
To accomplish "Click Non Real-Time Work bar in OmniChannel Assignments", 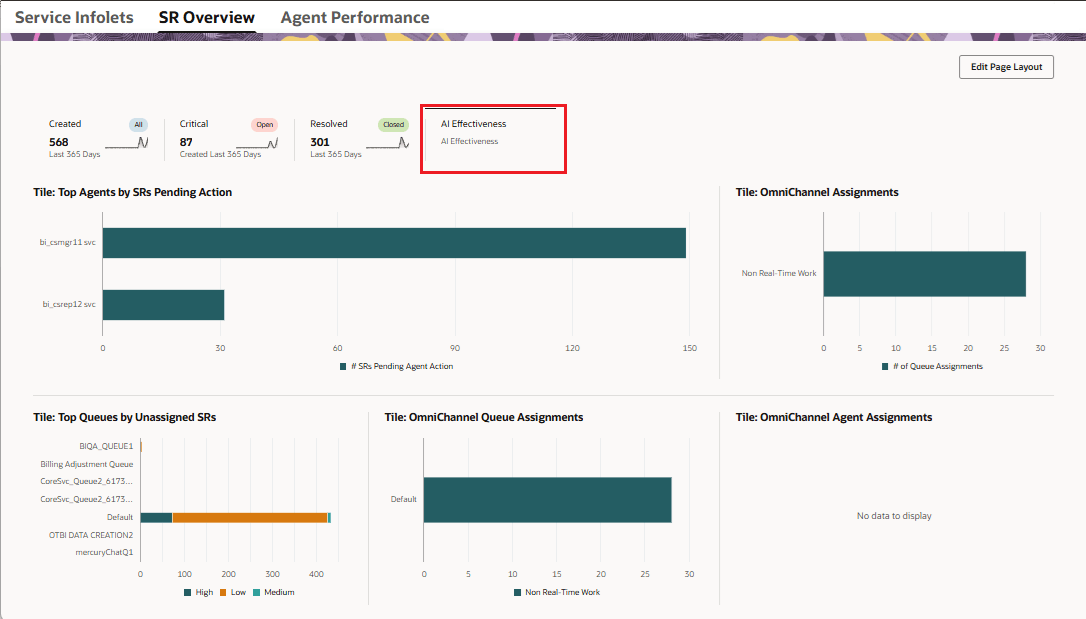I will [925, 273].
